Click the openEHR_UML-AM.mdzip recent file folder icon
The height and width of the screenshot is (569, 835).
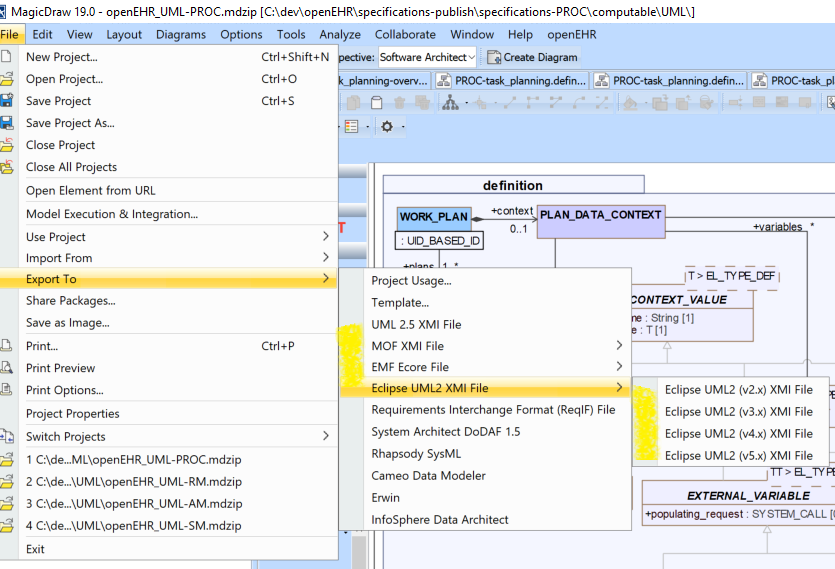pos(7,503)
